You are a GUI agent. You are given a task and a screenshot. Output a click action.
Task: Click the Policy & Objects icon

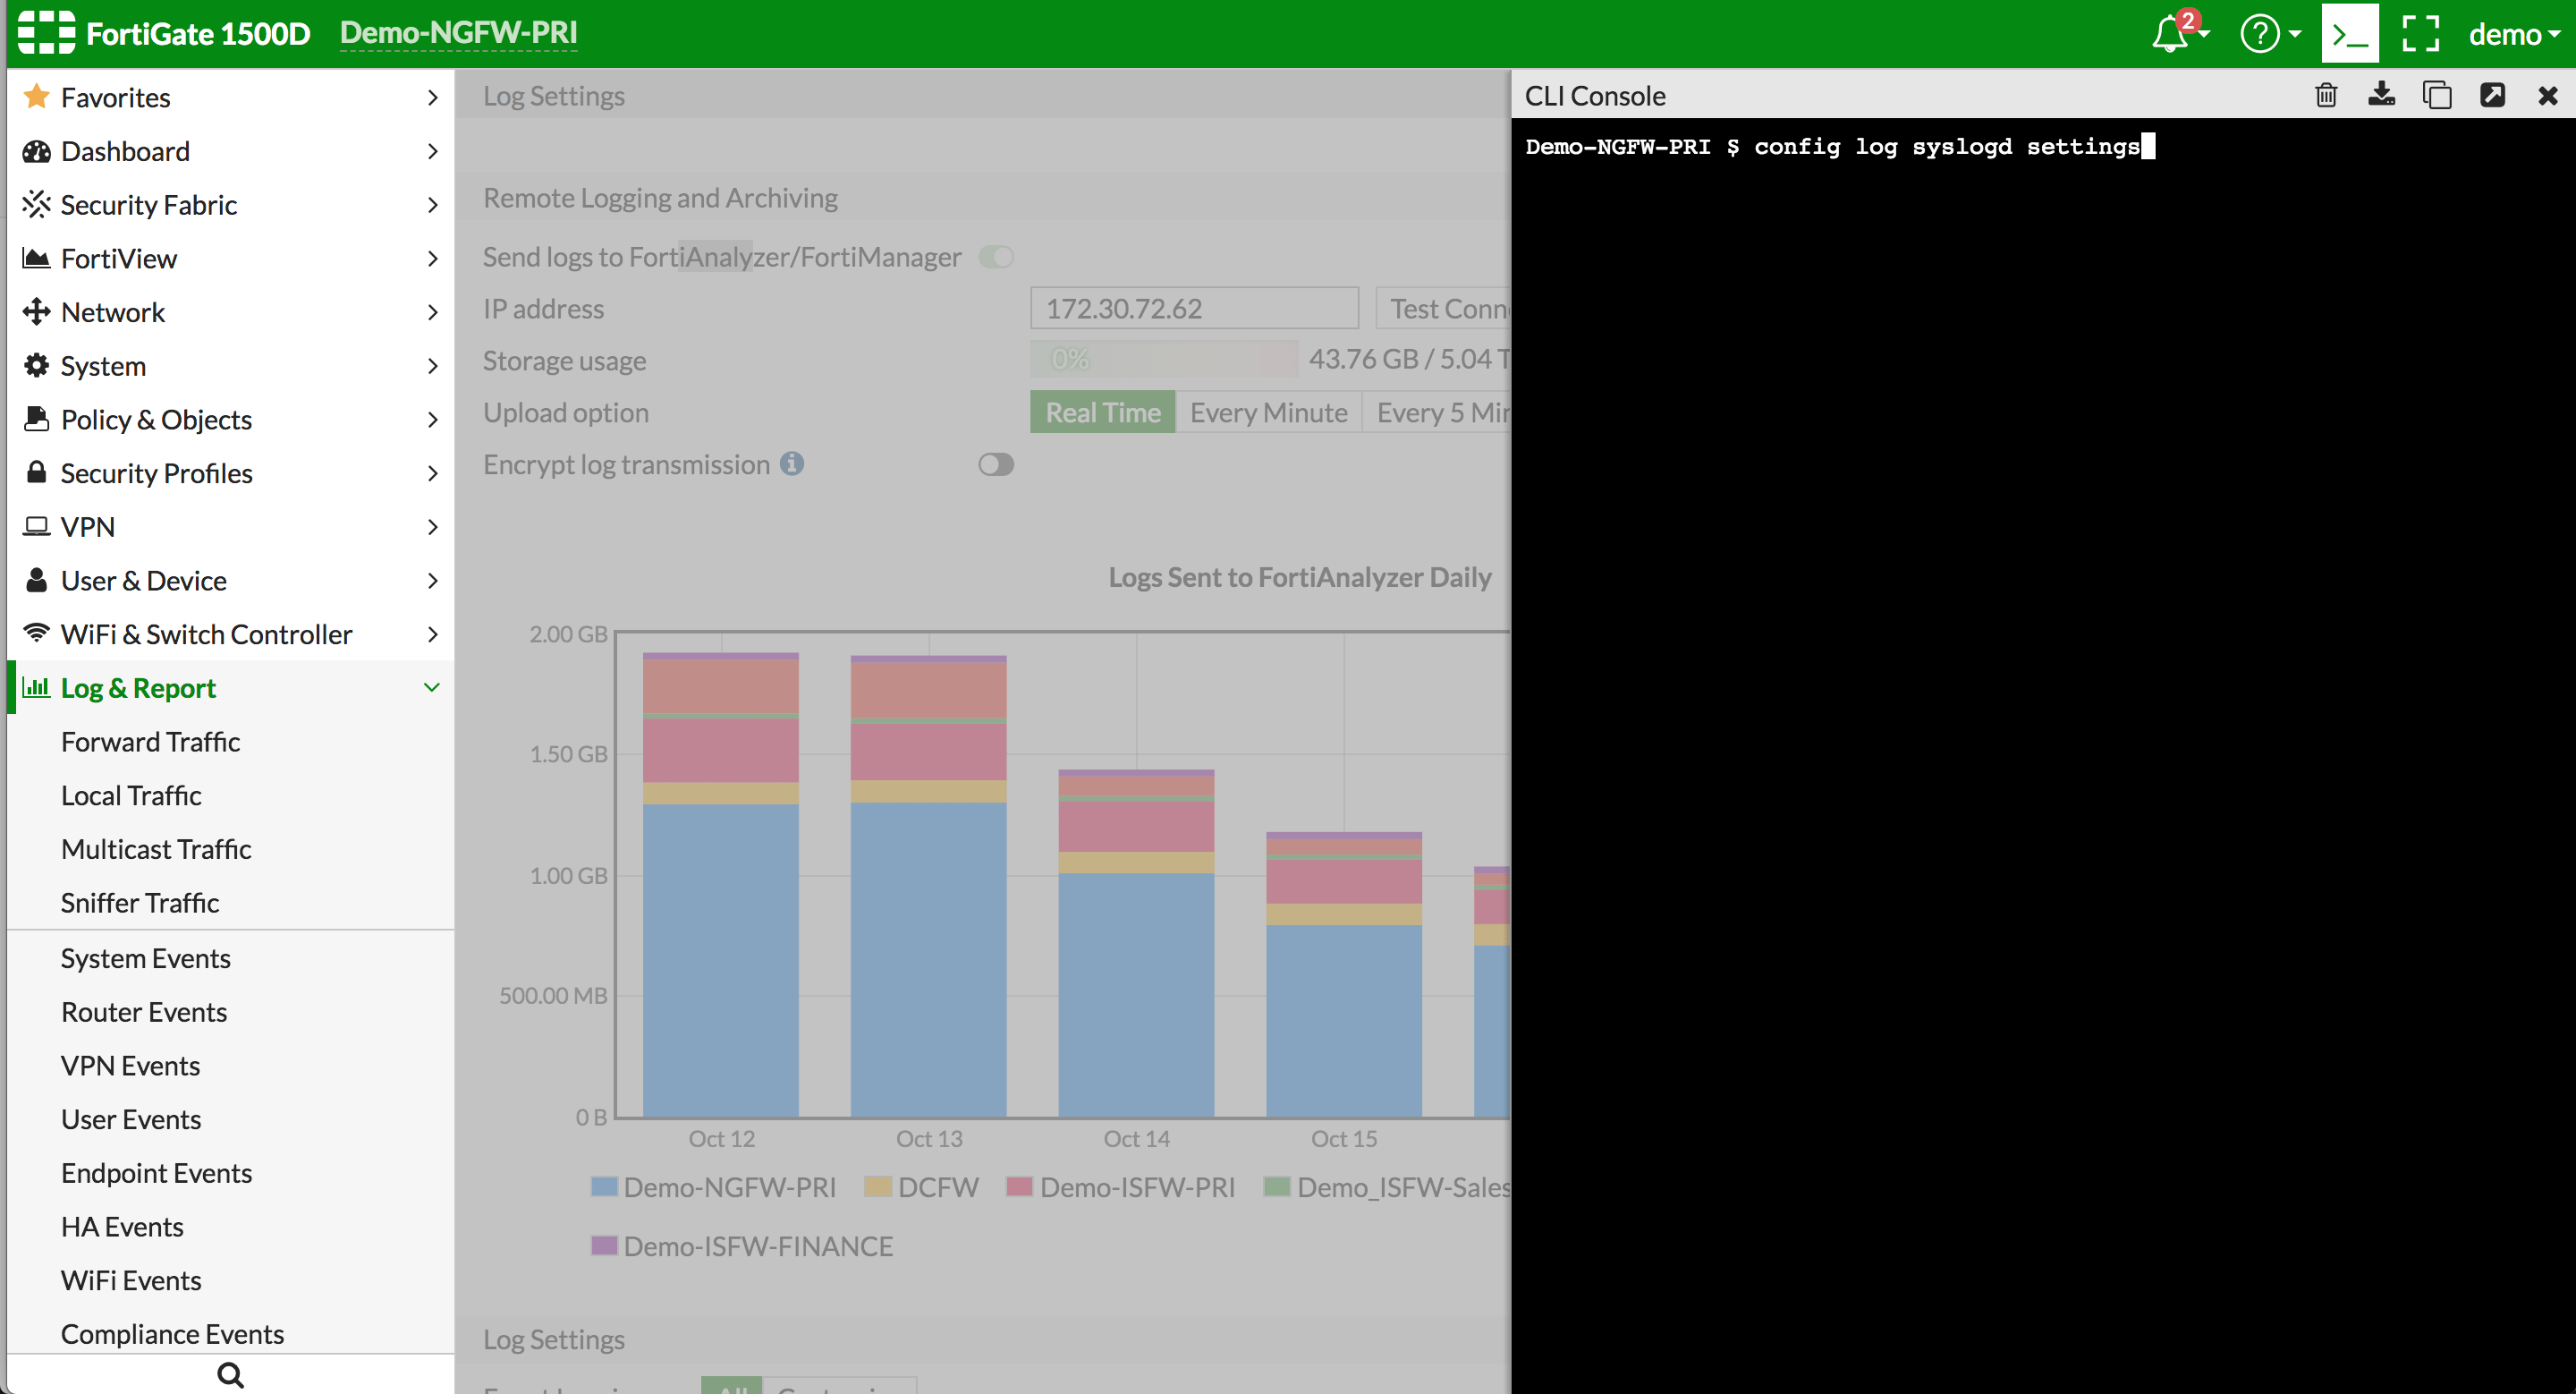(x=36, y=419)
